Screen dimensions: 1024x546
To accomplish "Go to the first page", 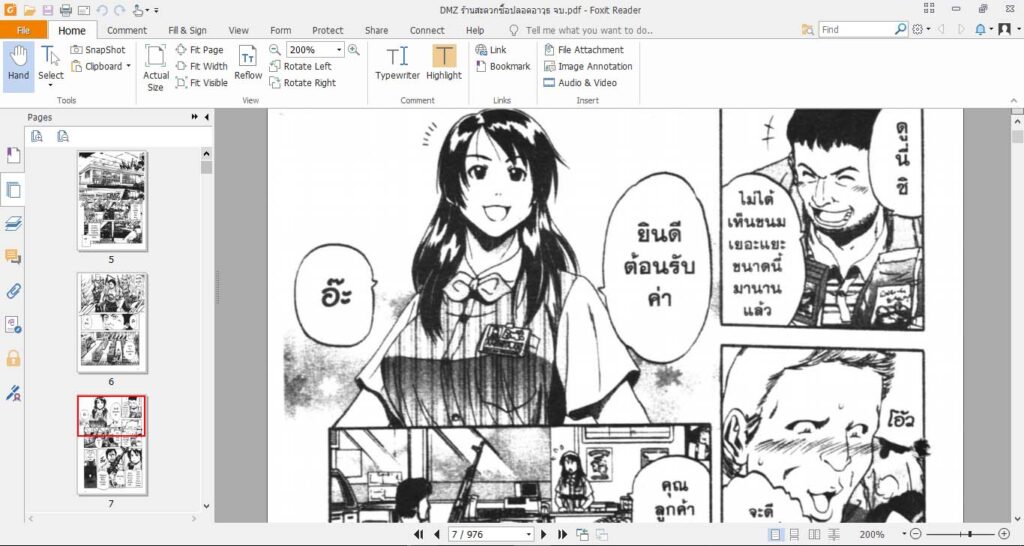I will [x=419, y=534].
